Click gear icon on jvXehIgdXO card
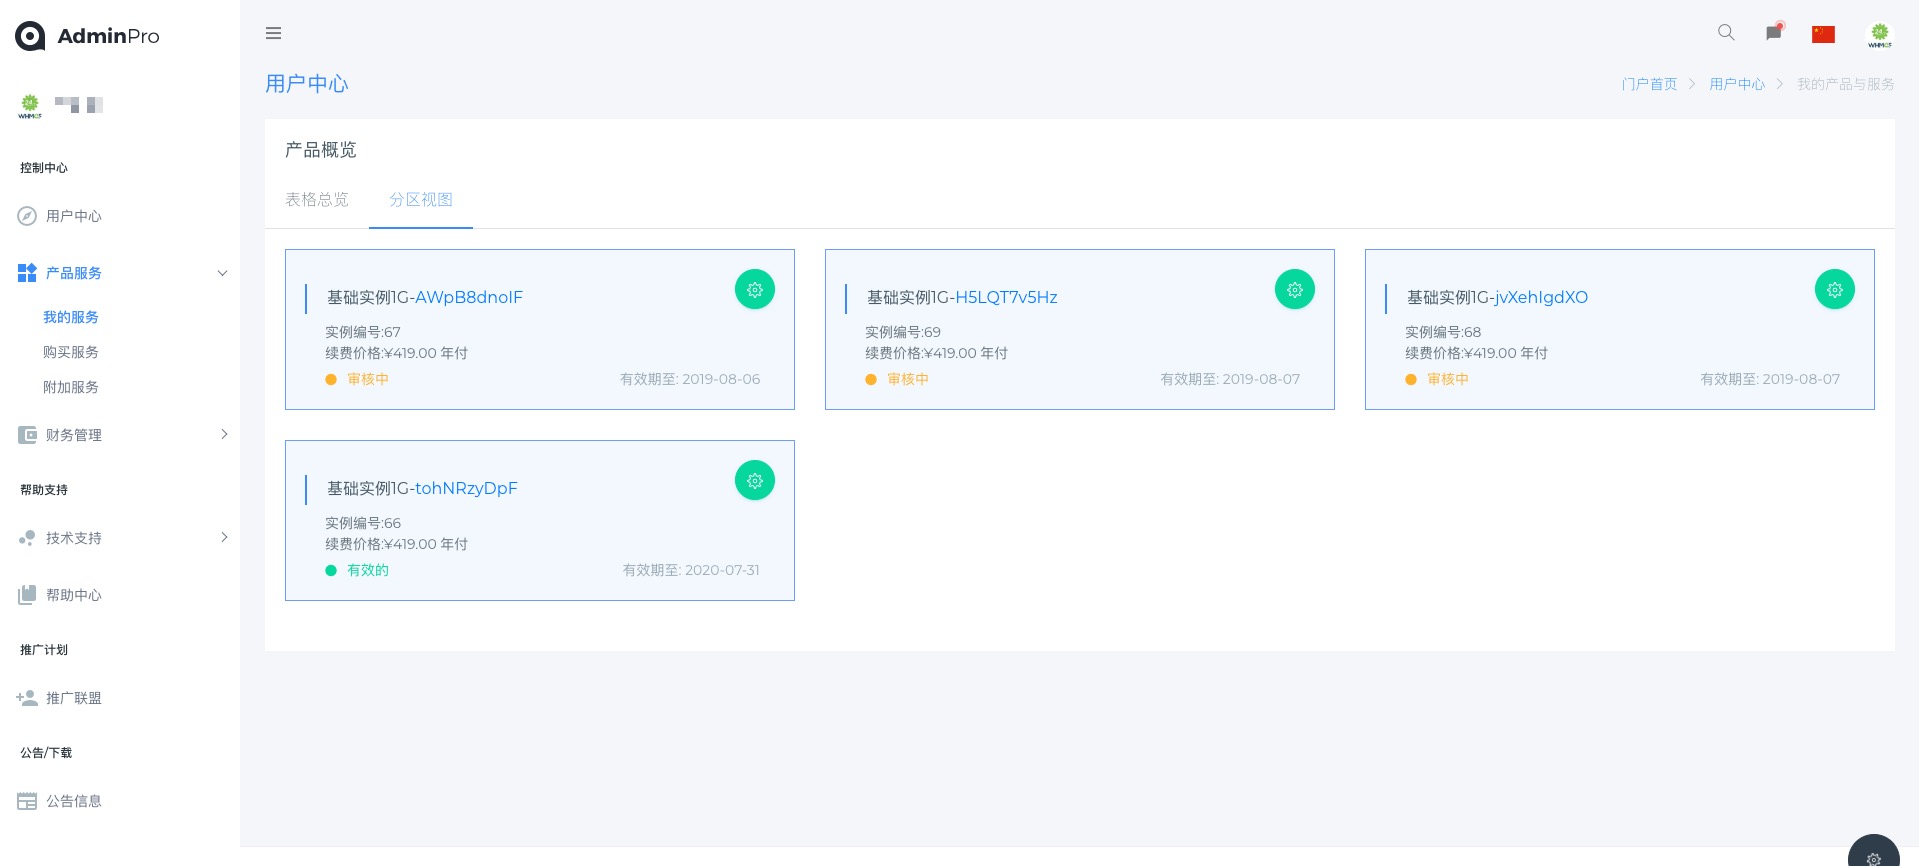The image size is (1919, 866). [1835, 290]
